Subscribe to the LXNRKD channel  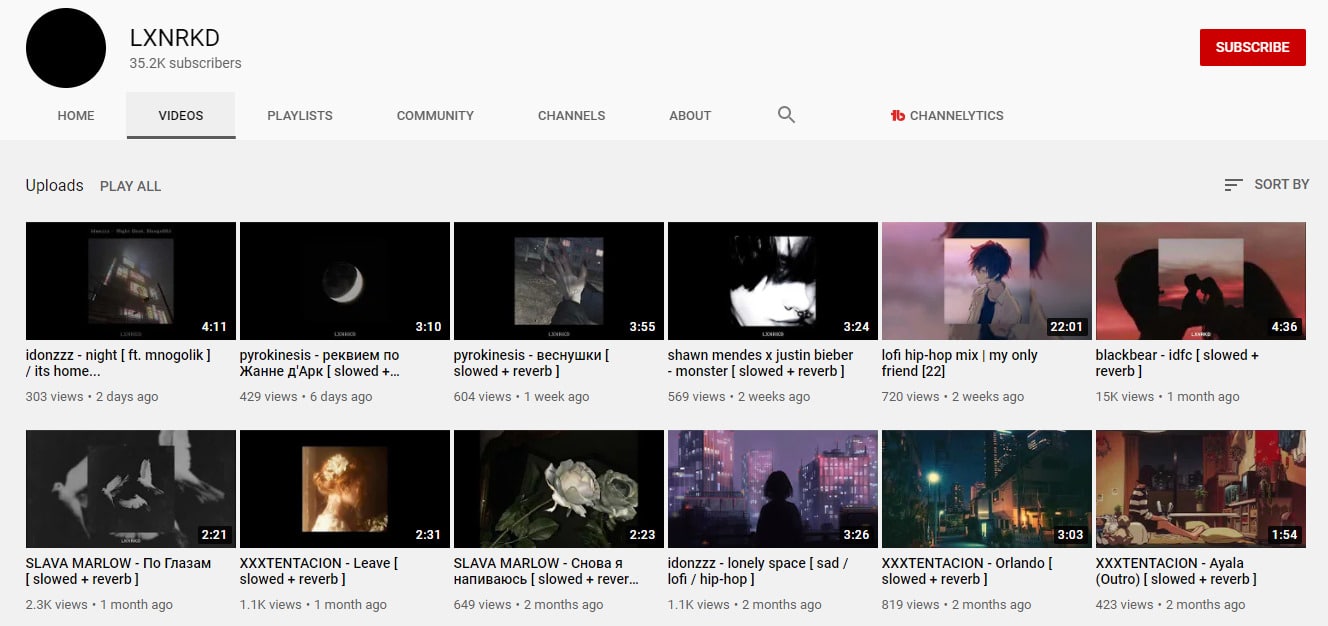pyautogui.click(x=1252, y=47)
